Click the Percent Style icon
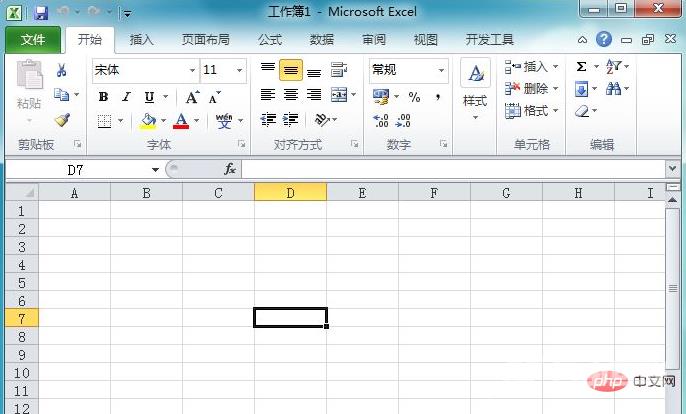The height and width of the screenshot is (414, 686). click(x=413, y=97)
